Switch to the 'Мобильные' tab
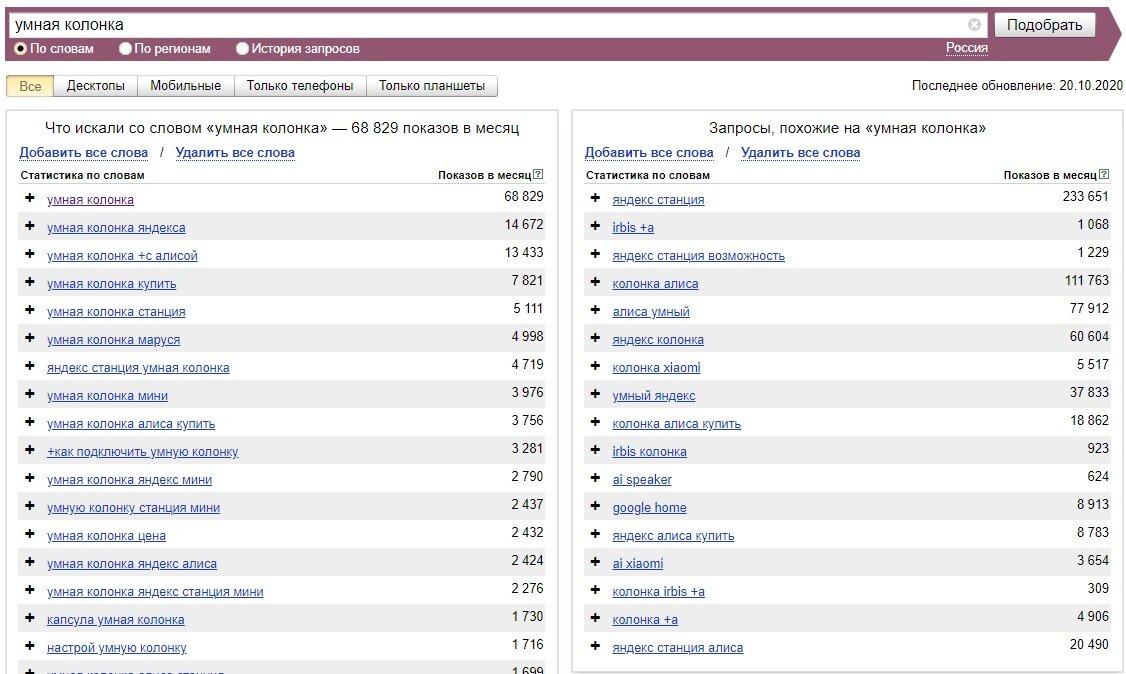 (x=185, y=86)
